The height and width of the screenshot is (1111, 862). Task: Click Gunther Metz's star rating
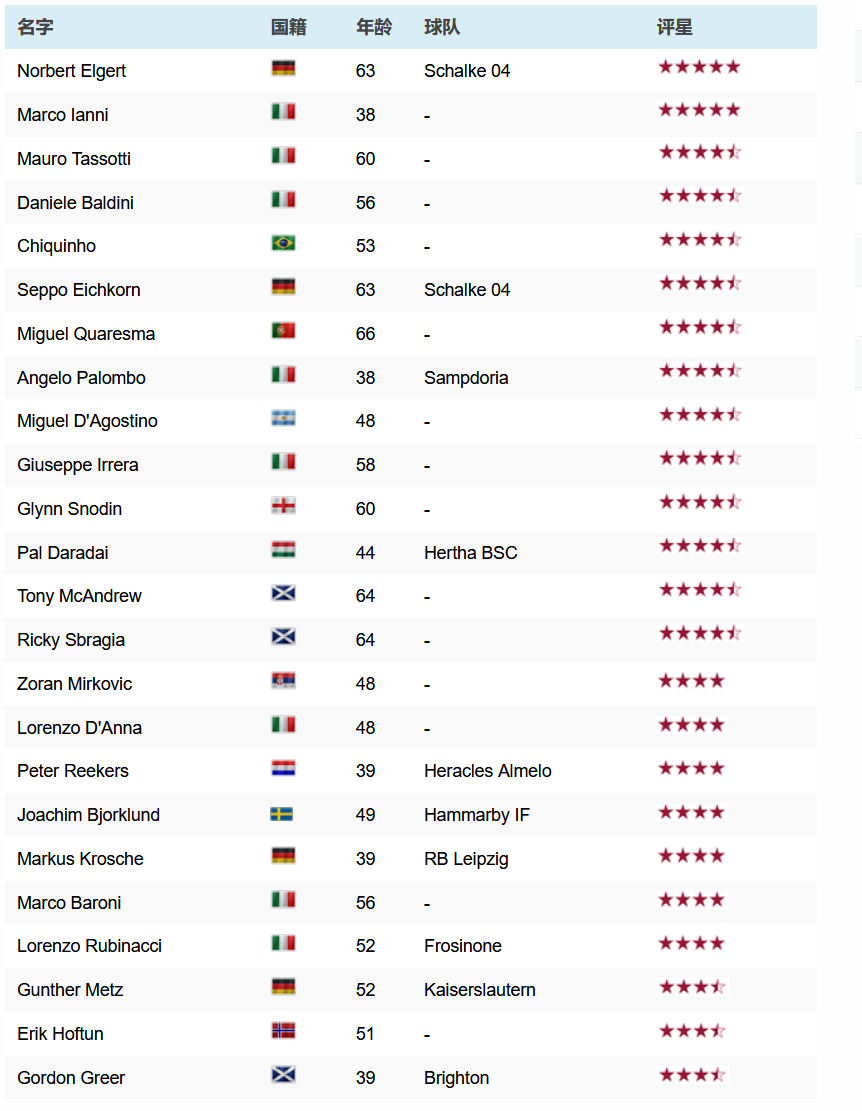pyautogui.click(x=692, y=987)
